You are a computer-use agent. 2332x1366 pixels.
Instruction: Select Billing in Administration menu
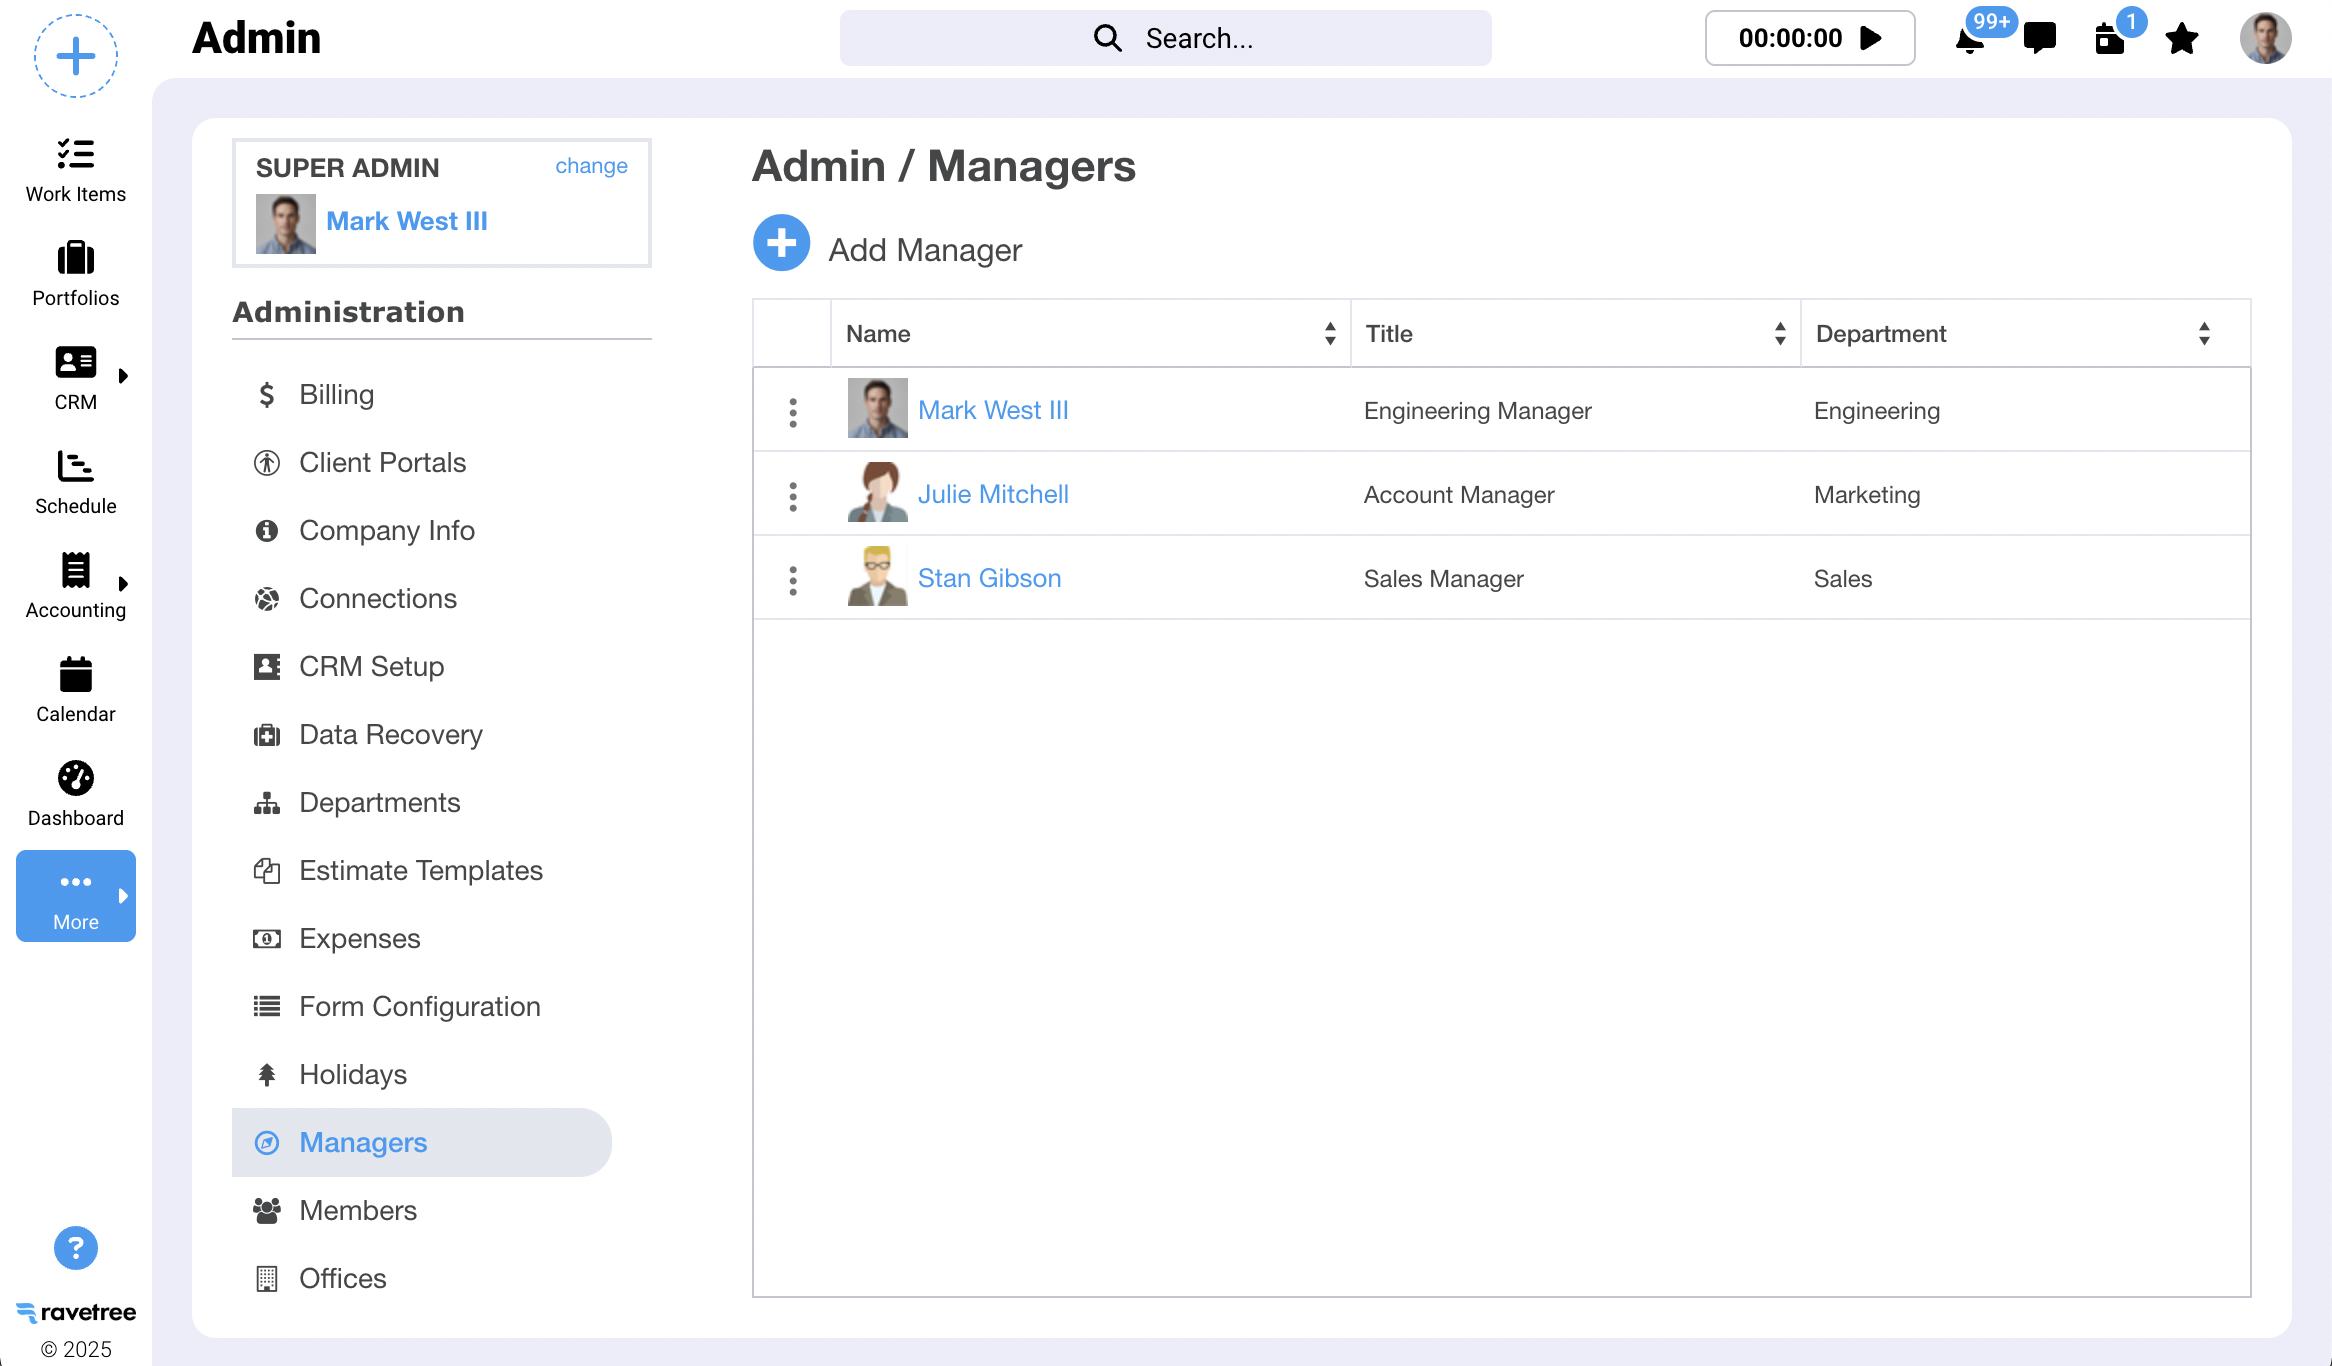(336, 394)
